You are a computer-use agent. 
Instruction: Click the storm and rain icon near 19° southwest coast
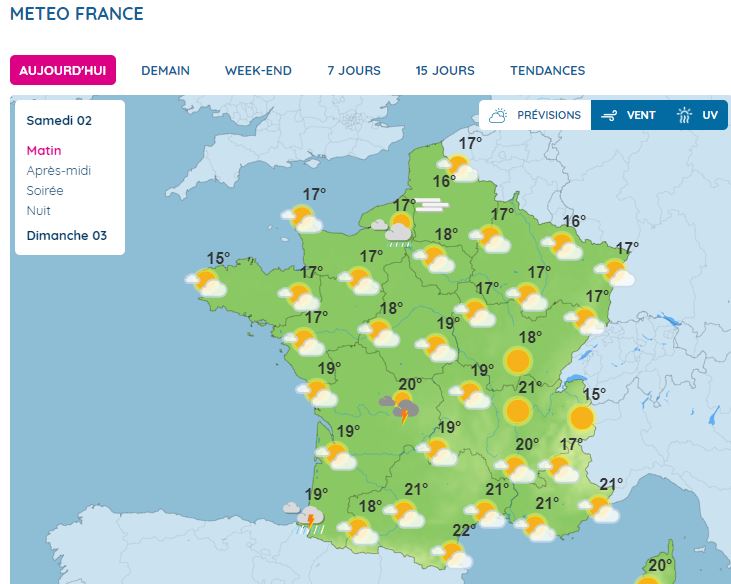(305, 517)
